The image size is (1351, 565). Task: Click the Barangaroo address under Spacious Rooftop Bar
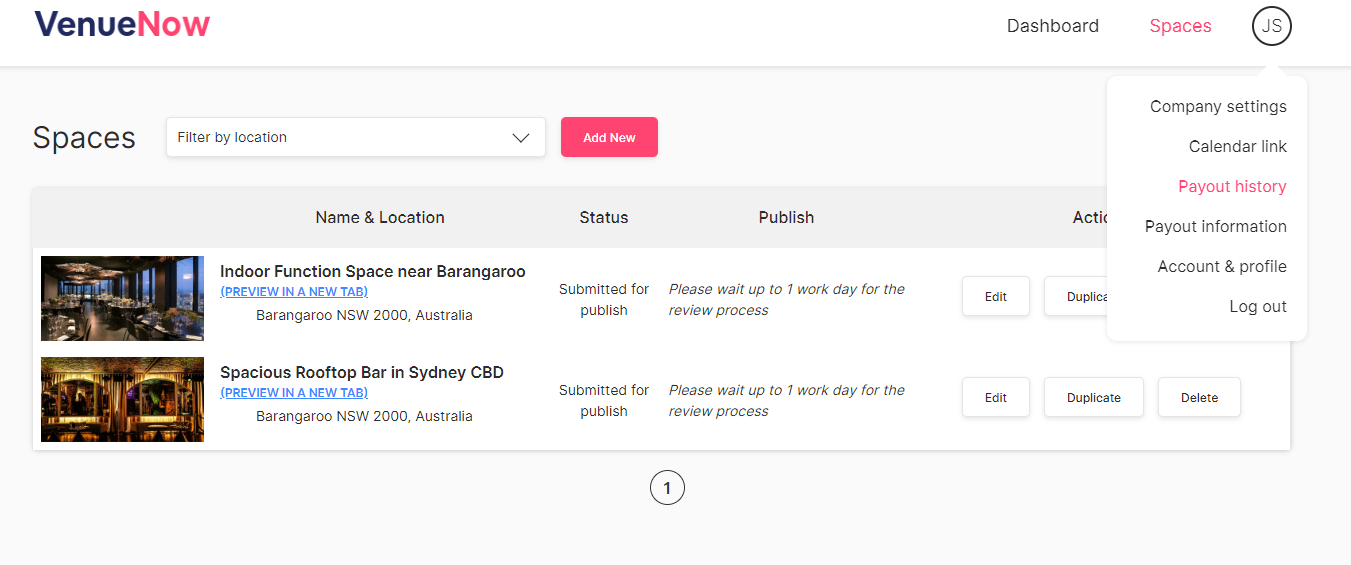pyautogui.click(x=364, y=416)
